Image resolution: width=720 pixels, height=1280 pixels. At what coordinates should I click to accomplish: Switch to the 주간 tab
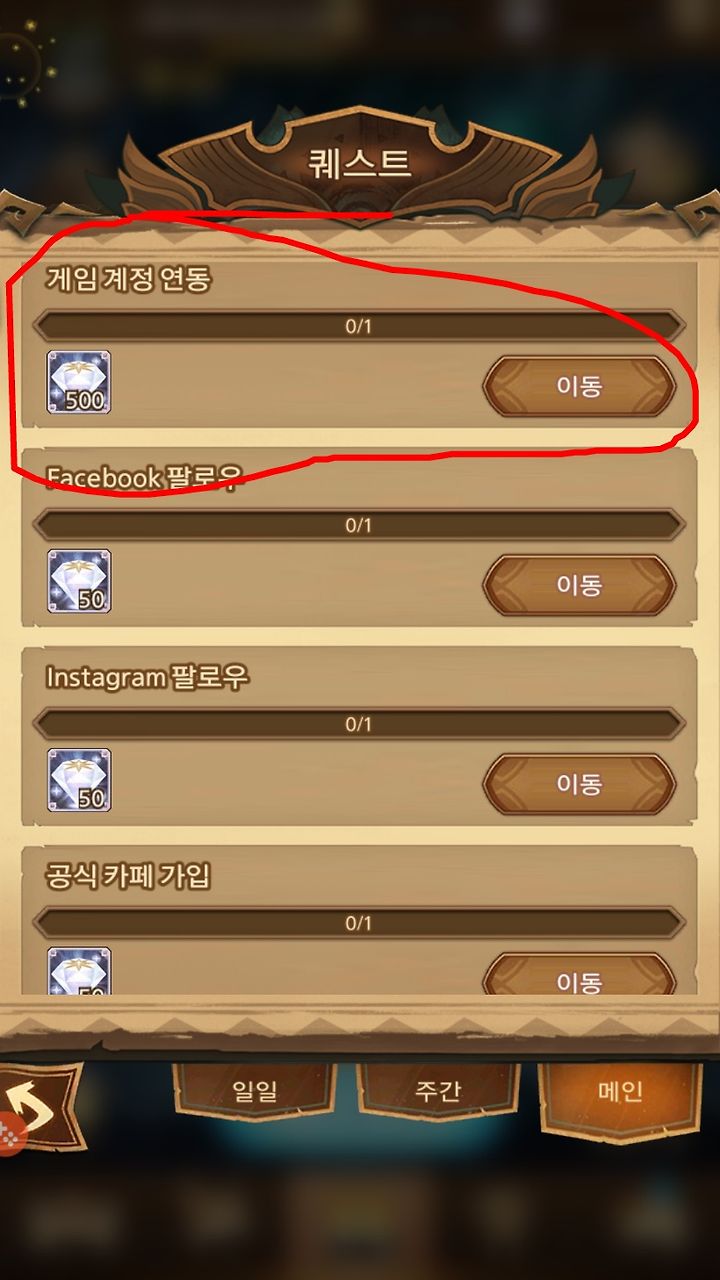[437, 1090]
